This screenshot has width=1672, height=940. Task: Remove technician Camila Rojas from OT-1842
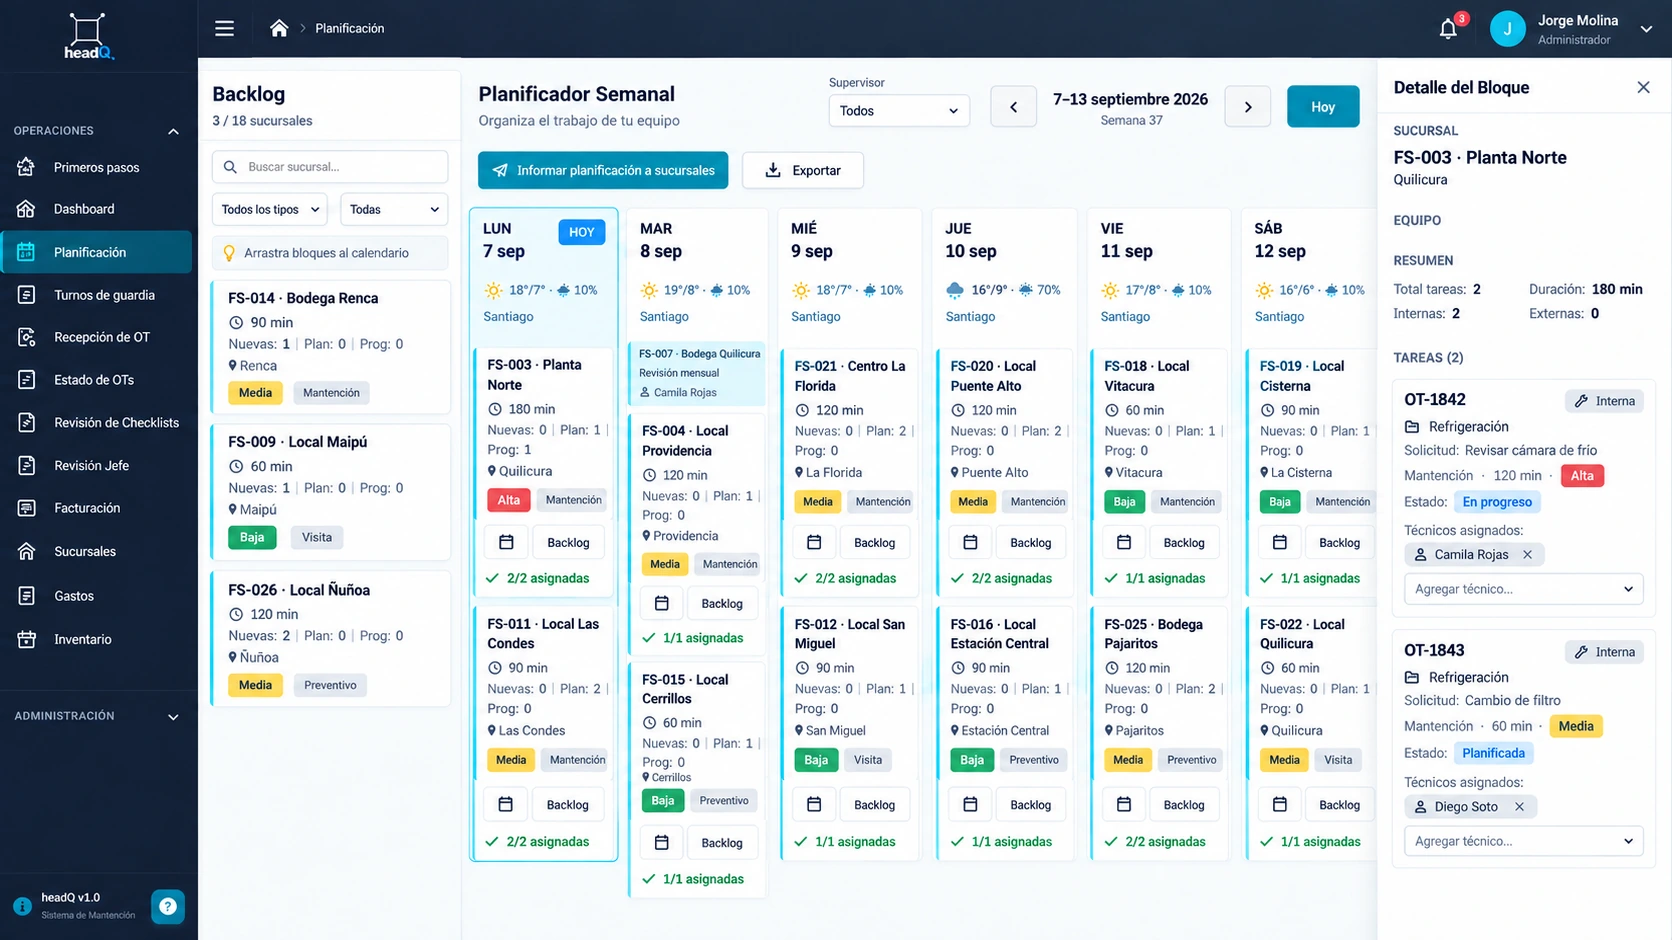(x=1527, y=554)
